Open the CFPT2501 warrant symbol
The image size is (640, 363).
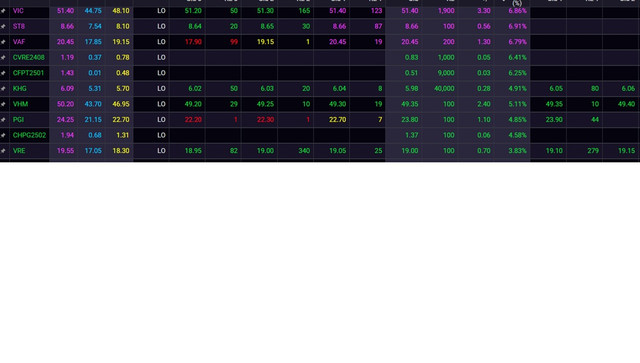click(x=28, y=73)
